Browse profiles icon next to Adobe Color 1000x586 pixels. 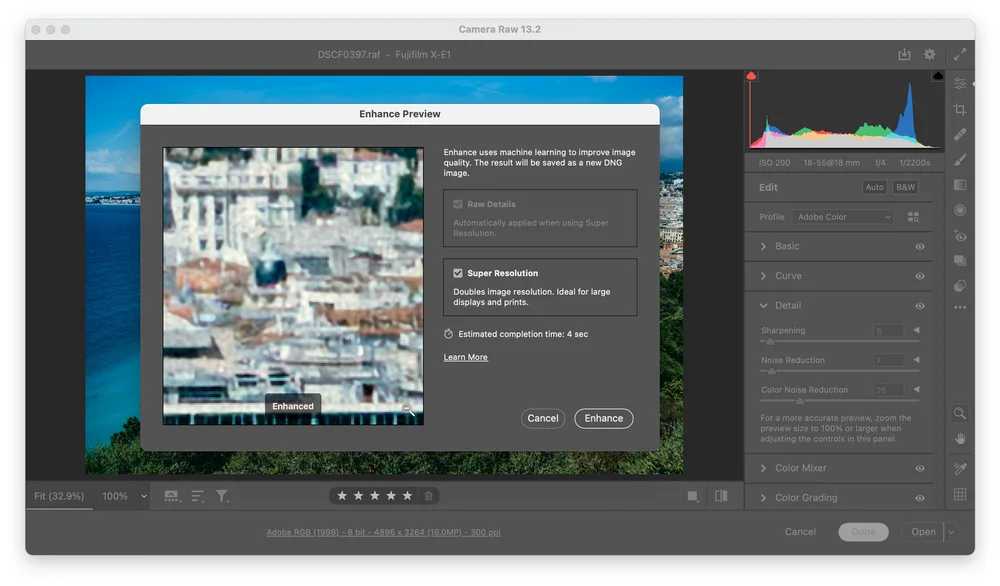(913, 217)
